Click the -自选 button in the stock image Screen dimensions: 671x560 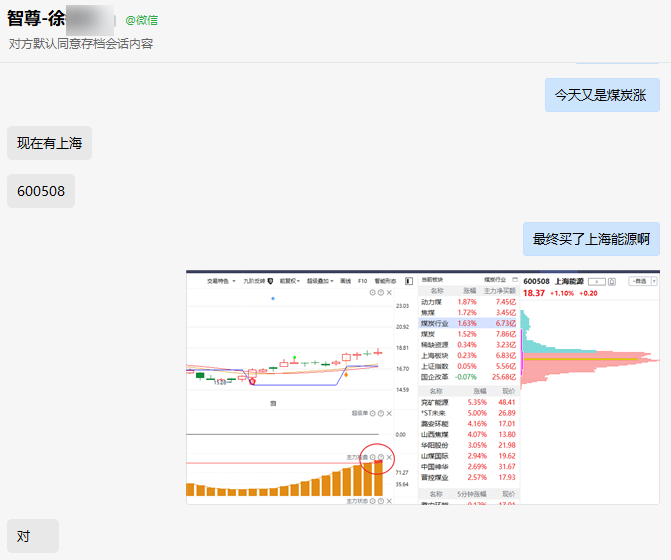point(639,281)
